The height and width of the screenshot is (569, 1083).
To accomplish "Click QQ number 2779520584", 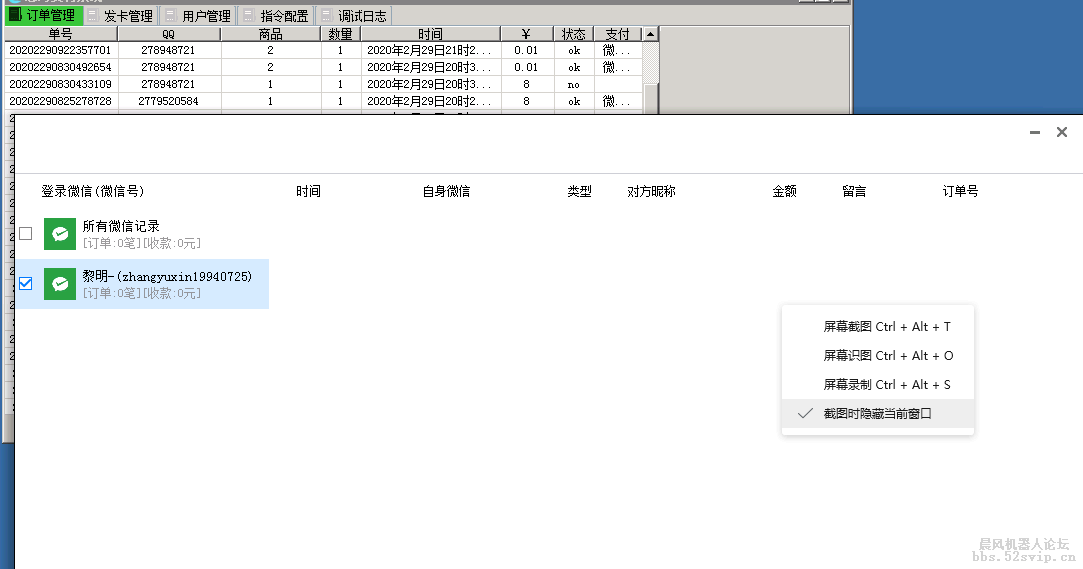I will (x=169, y=101).
